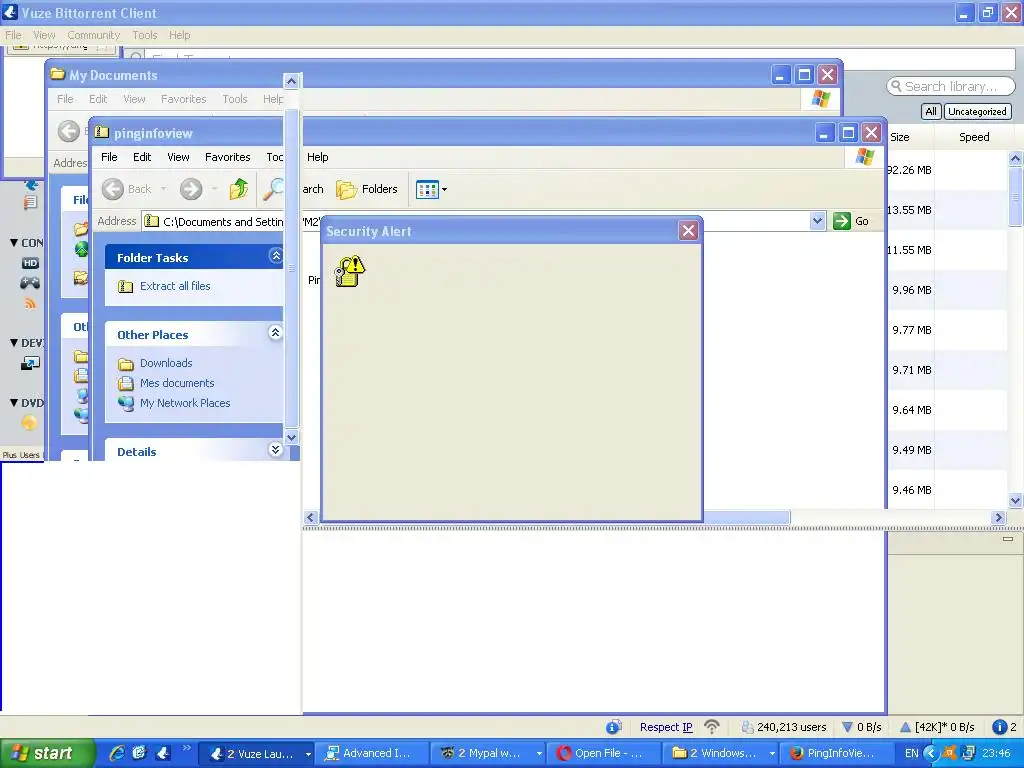Click the Search library field in Vuze
Screen dimensions: 1024x768
950,86
